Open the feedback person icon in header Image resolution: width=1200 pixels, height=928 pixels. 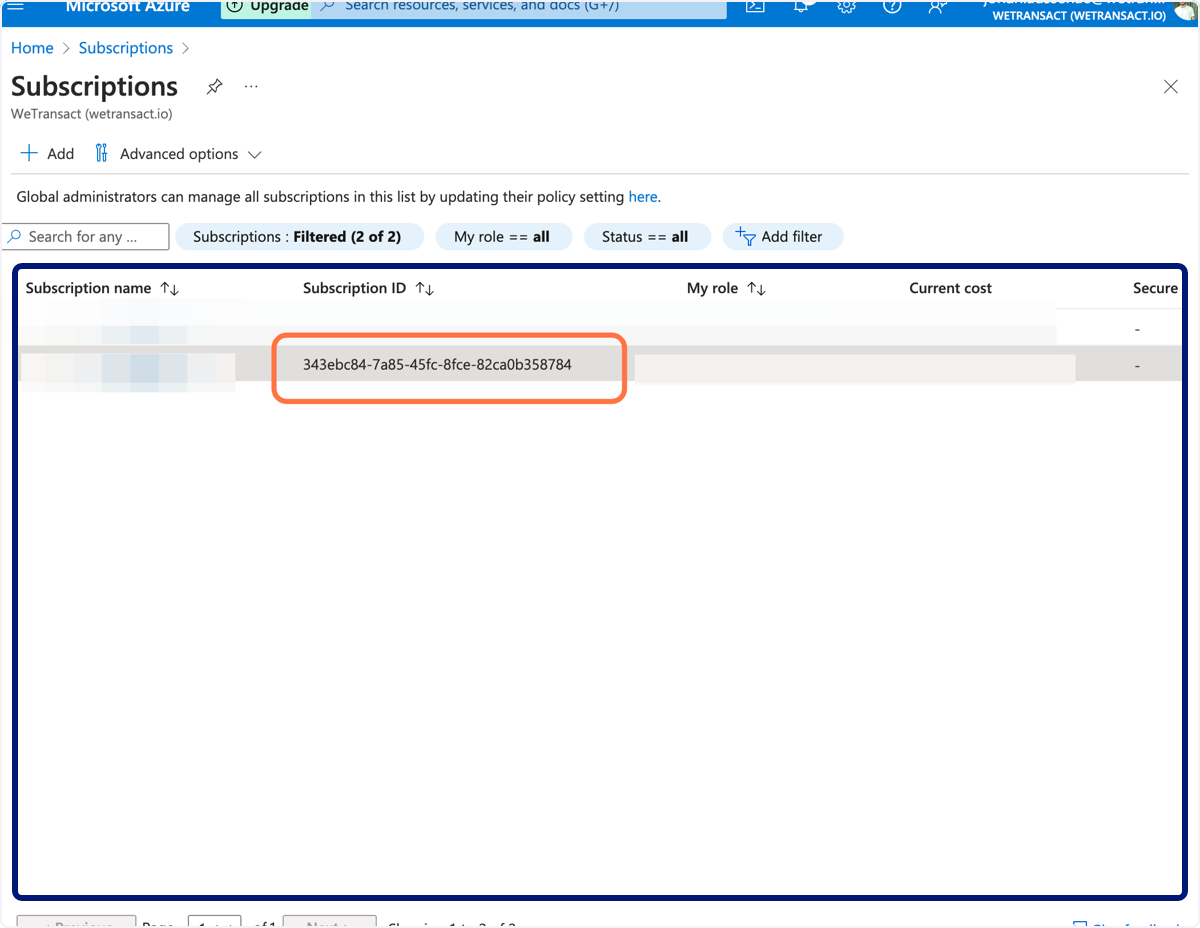point(937,6)
